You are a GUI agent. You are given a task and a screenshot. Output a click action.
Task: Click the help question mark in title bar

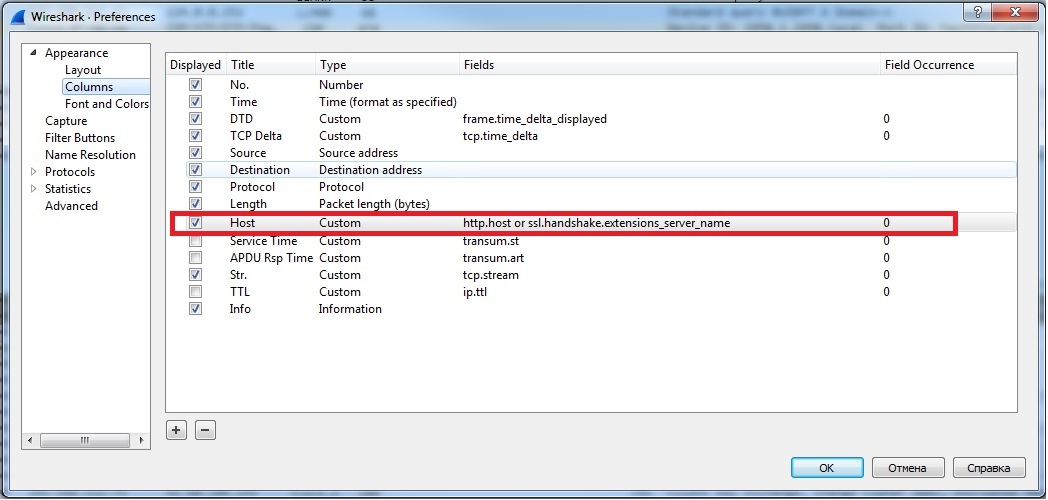977,12
